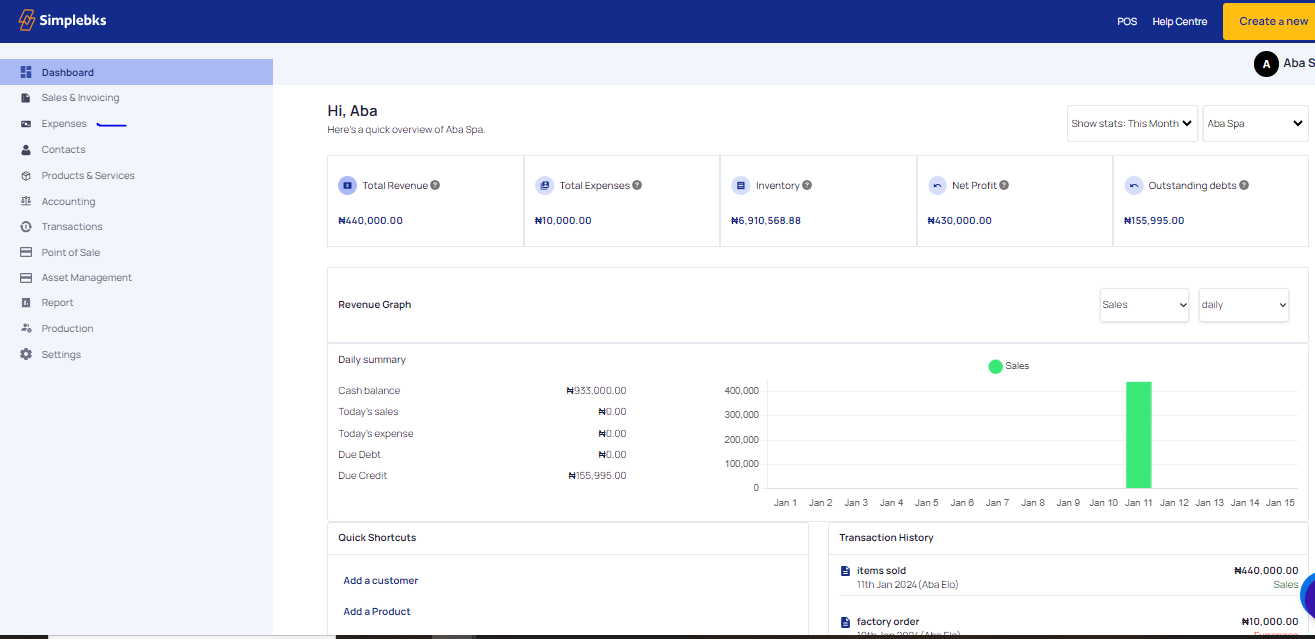Toggle the green Sales legend swatch
Viewport: 1315px width, 639px height.
[x=995, y=366]
